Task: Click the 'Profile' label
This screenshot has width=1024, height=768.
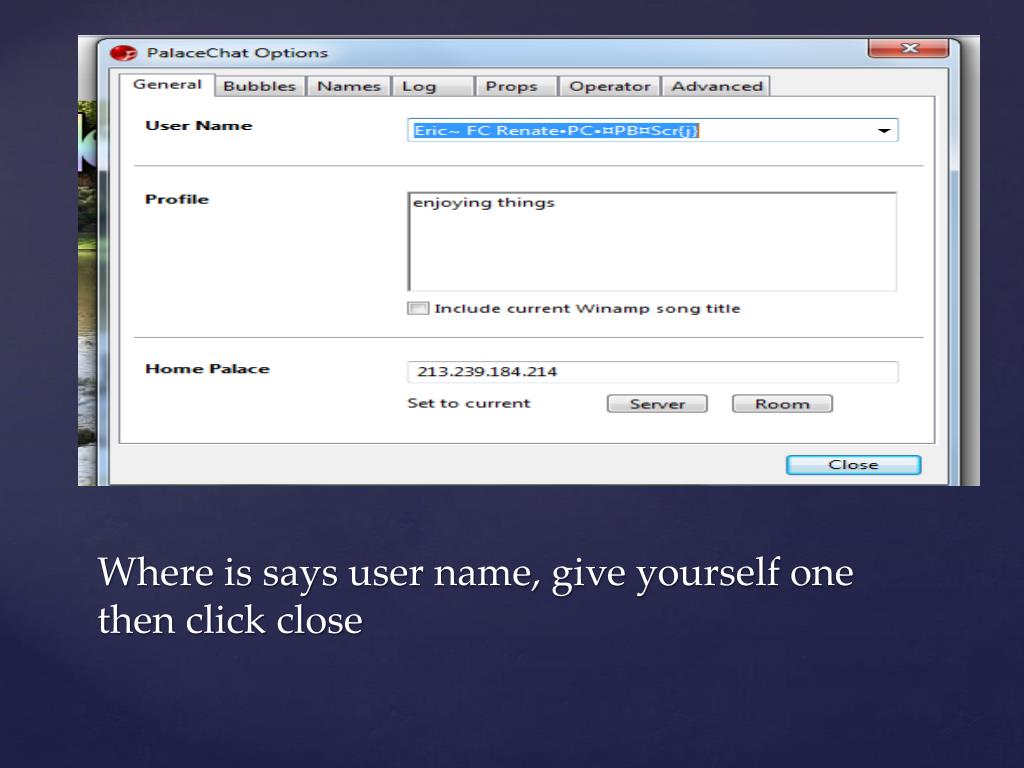Action: [177, 199]
